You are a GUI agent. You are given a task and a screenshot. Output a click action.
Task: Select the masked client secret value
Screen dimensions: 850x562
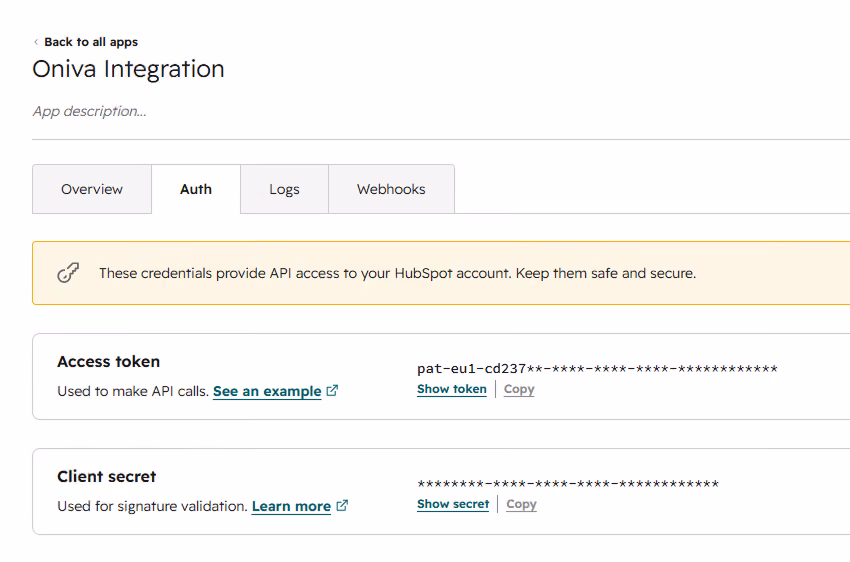tap(568, 483)
